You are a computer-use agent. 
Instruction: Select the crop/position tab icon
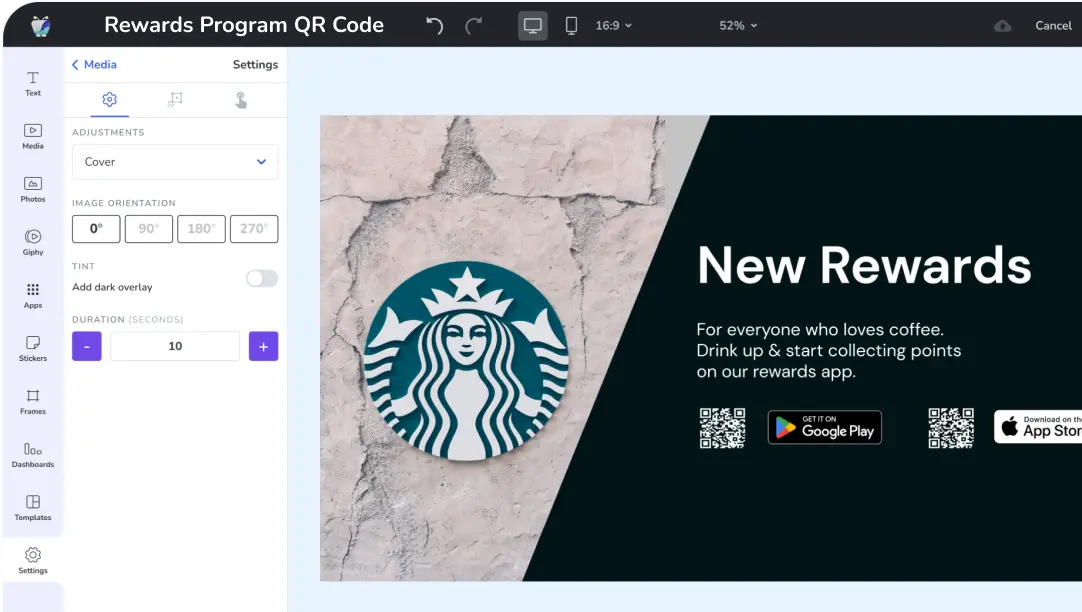[175, 100]
